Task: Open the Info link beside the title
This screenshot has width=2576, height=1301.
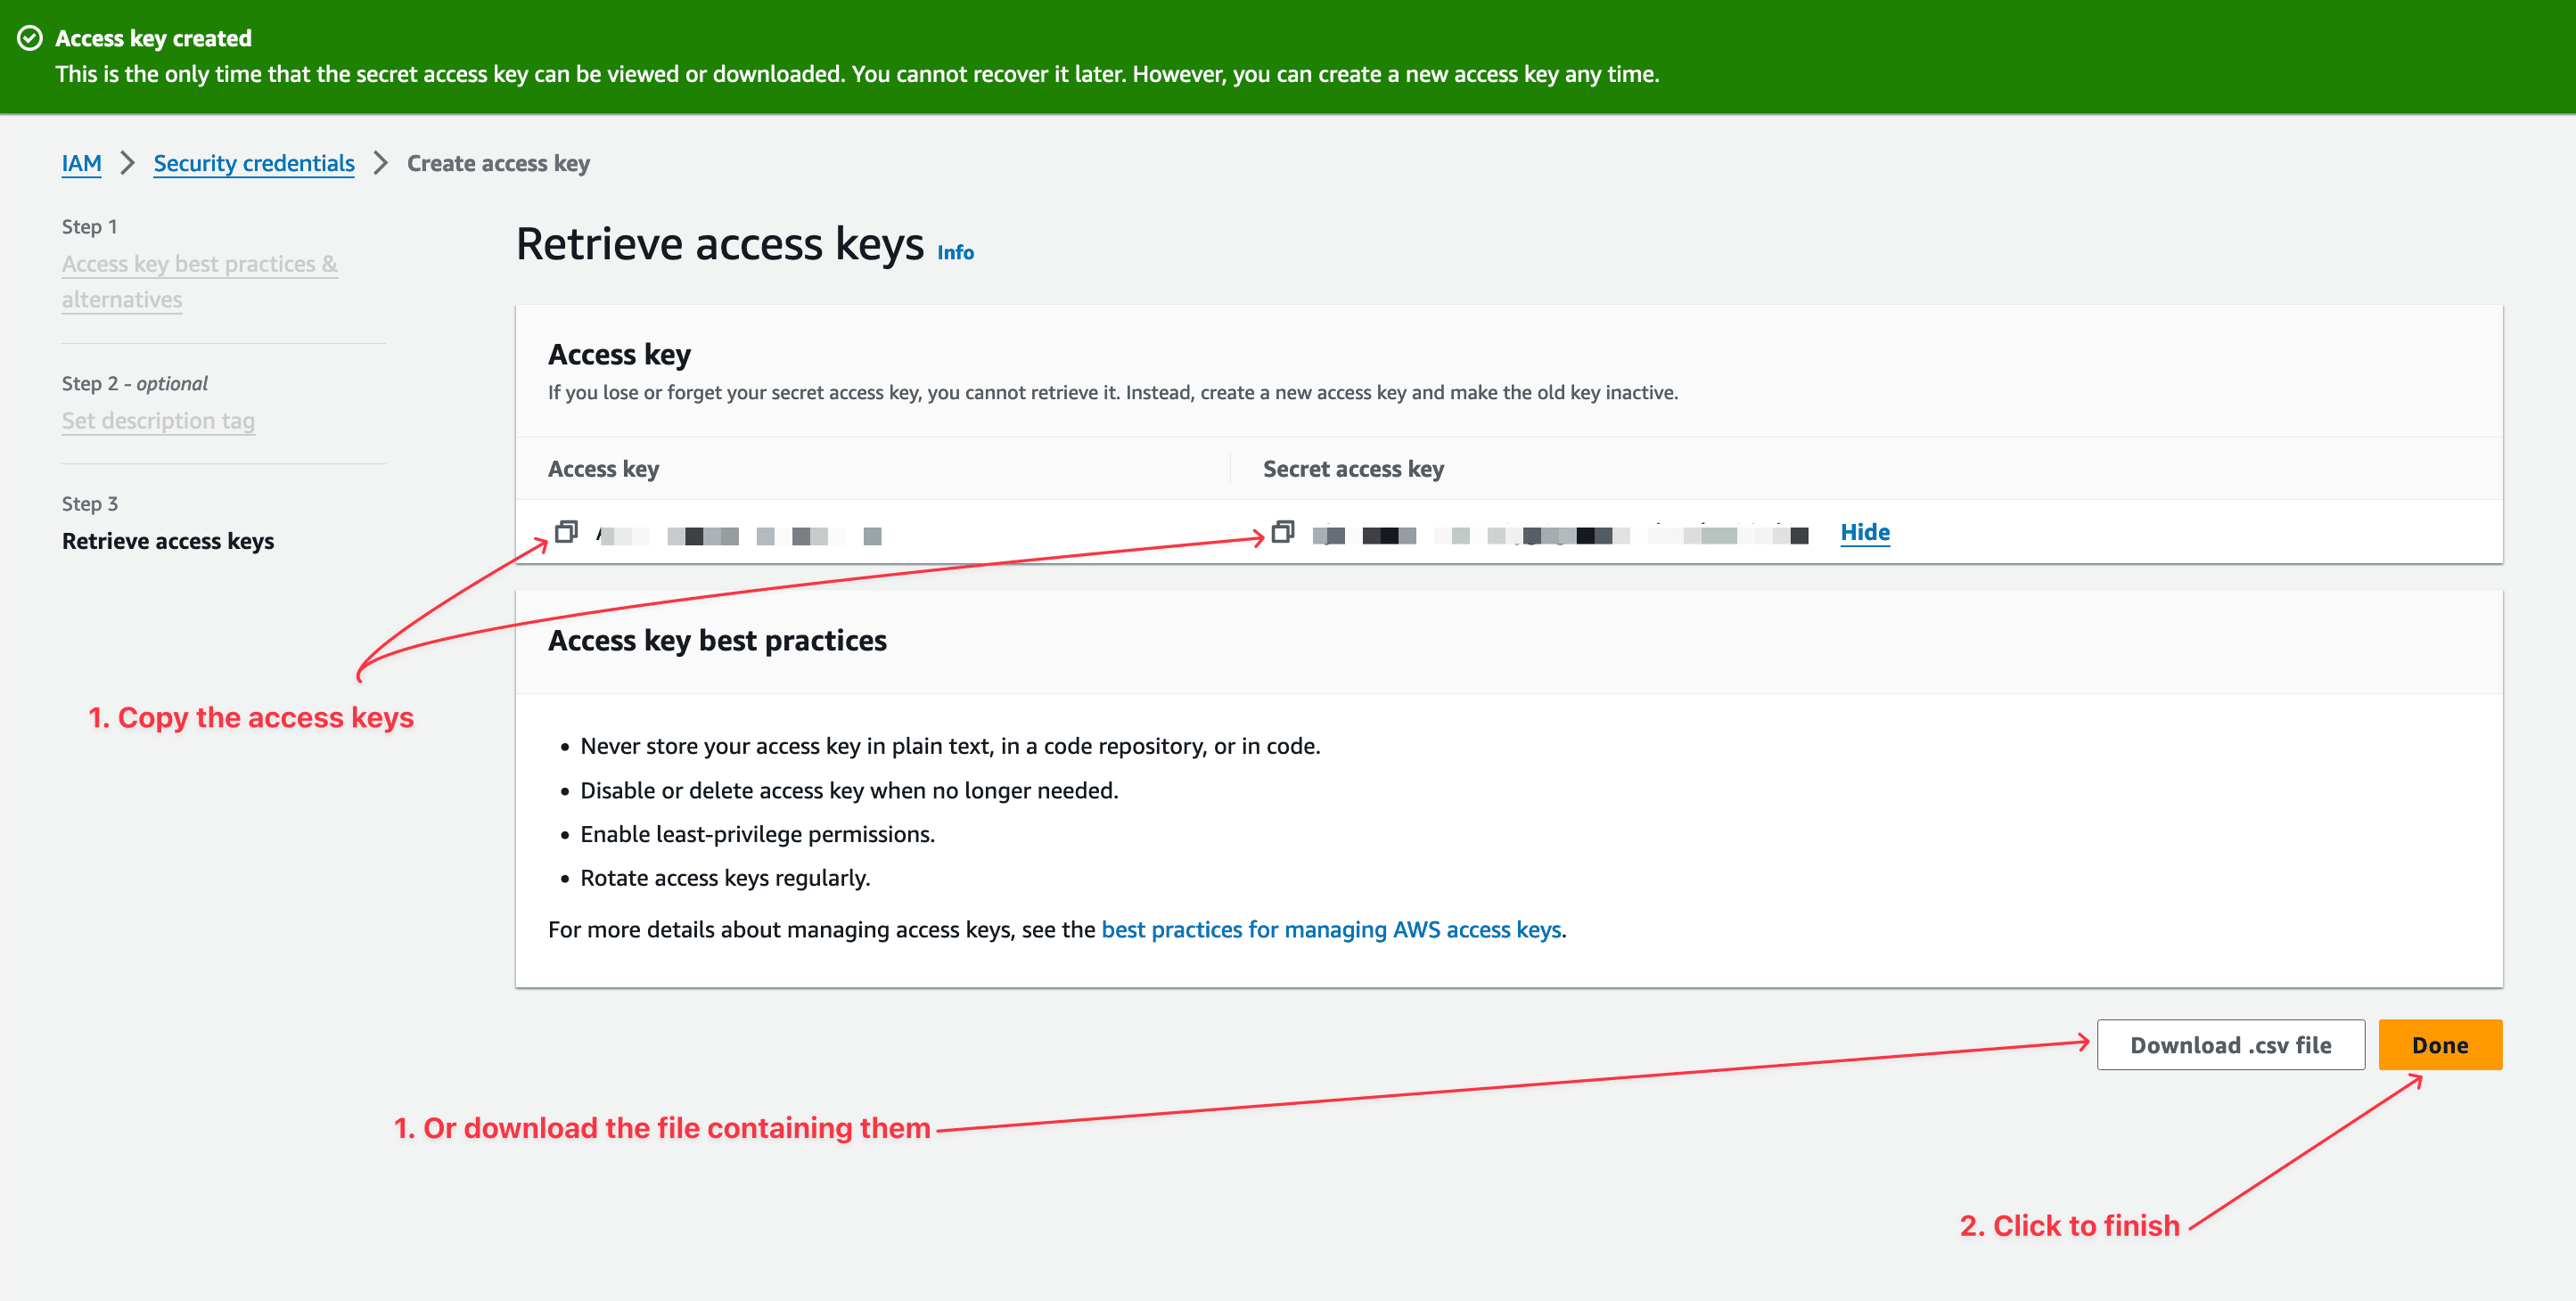Action: click(955, 252)
